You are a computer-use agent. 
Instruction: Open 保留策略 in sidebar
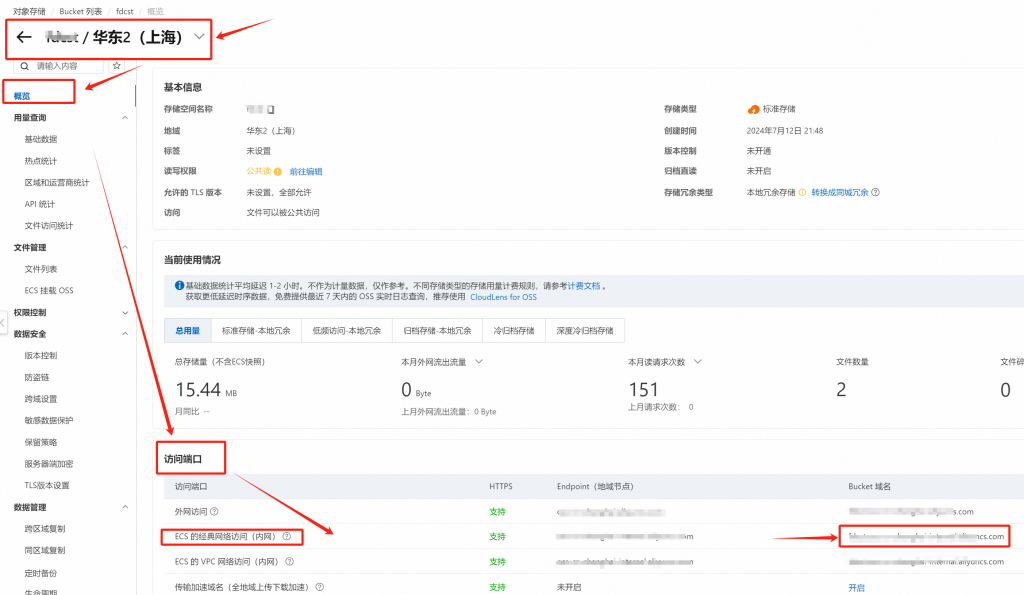40,442
